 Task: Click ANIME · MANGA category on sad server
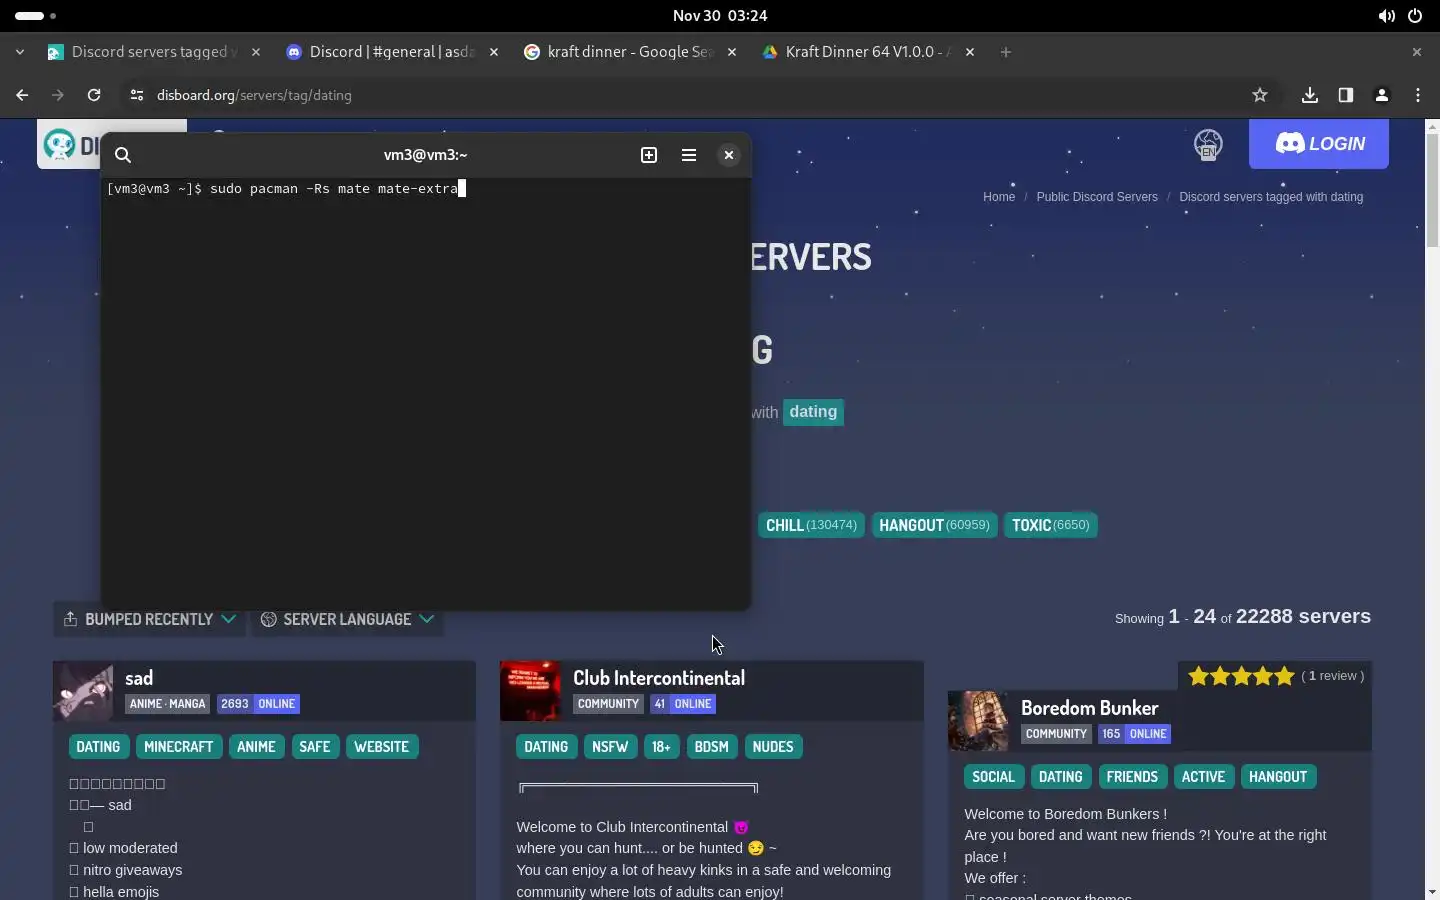point(168,704)
